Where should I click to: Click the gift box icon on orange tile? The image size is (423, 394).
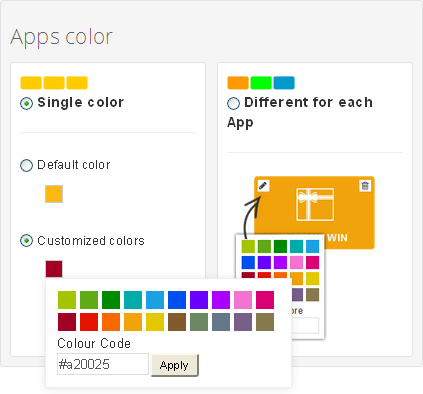coord(315,204)
